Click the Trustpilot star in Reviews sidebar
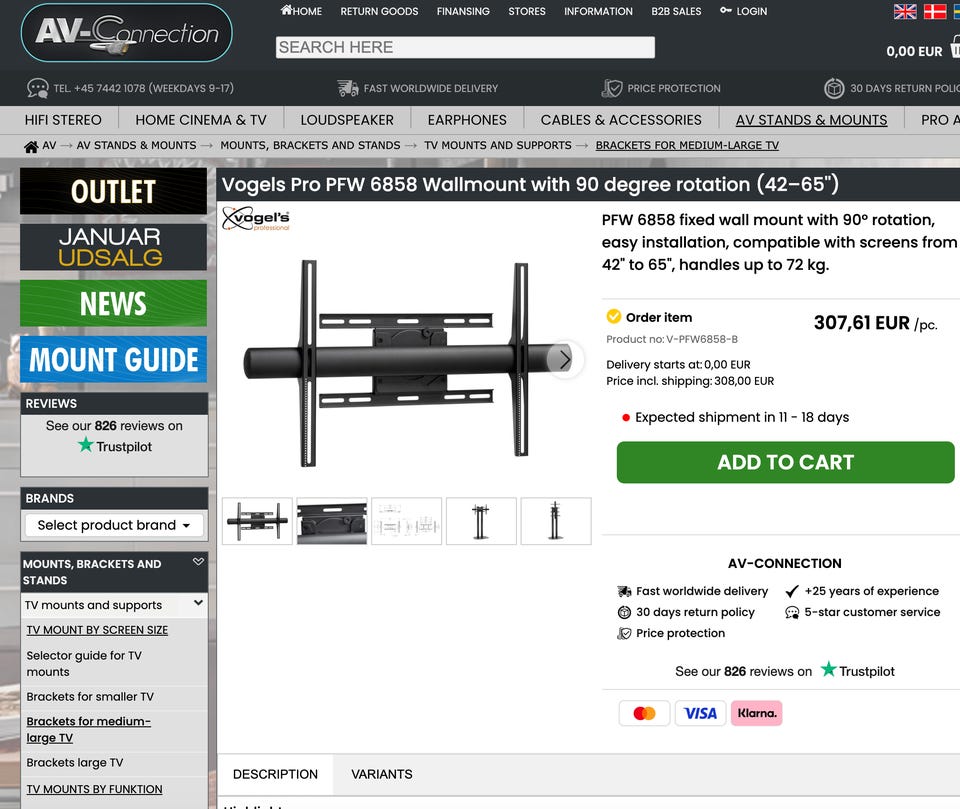The height and width of the screenshot is (809, 960). 86,445
